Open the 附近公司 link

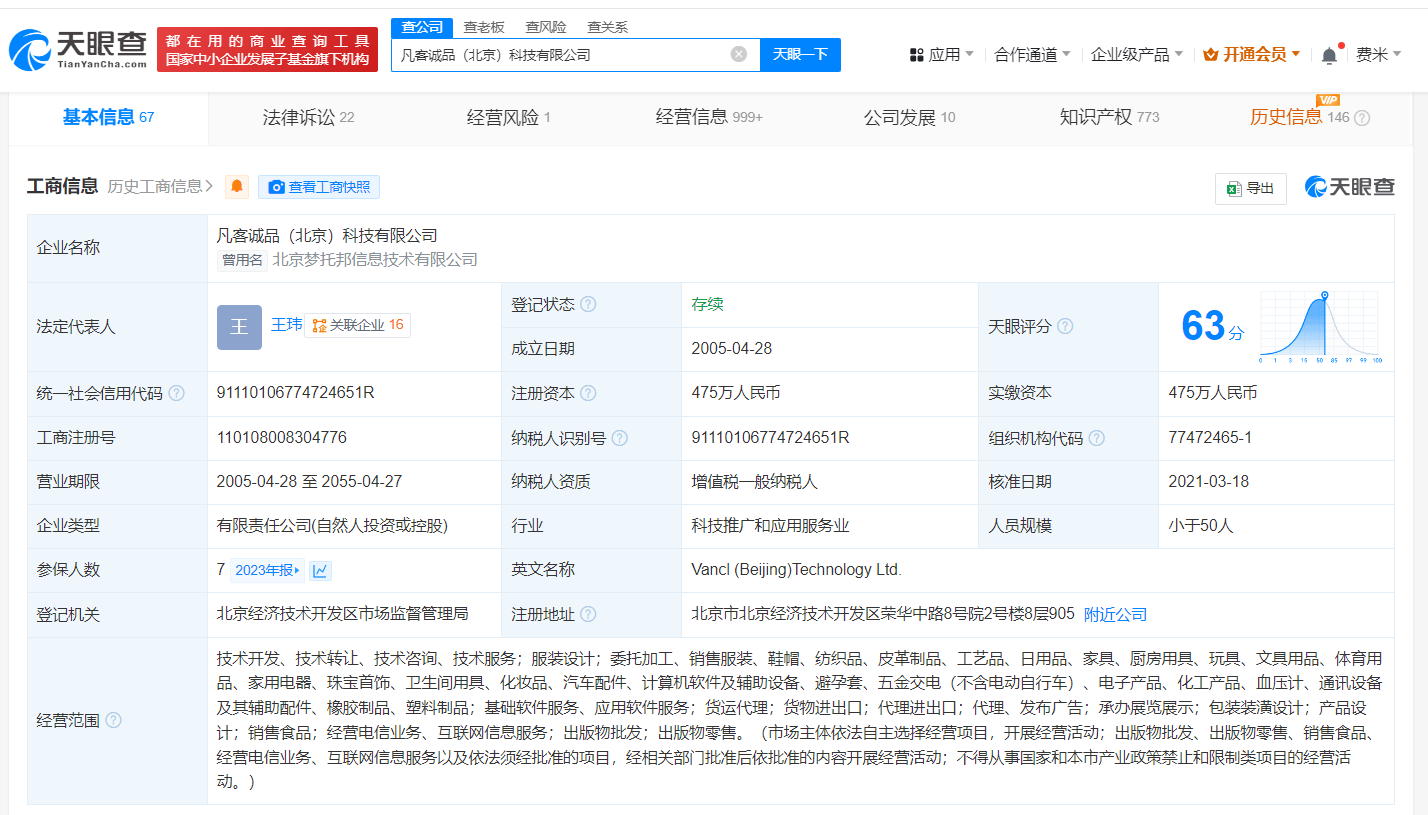click(1115, 614)
